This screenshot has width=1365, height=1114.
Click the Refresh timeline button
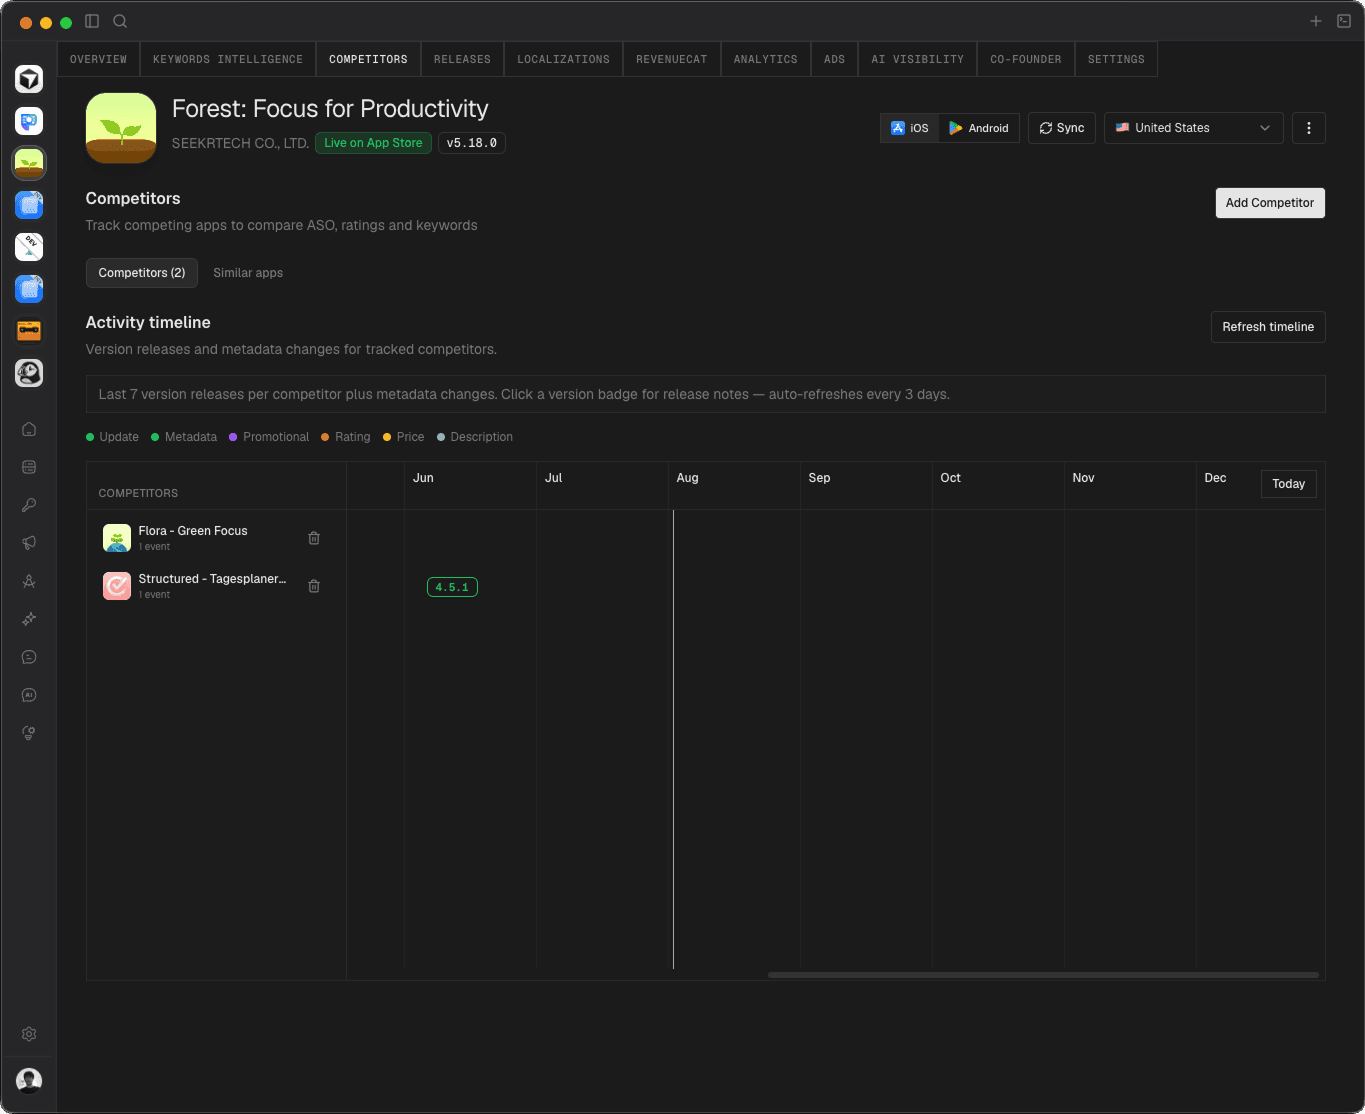pos(1268,327)
